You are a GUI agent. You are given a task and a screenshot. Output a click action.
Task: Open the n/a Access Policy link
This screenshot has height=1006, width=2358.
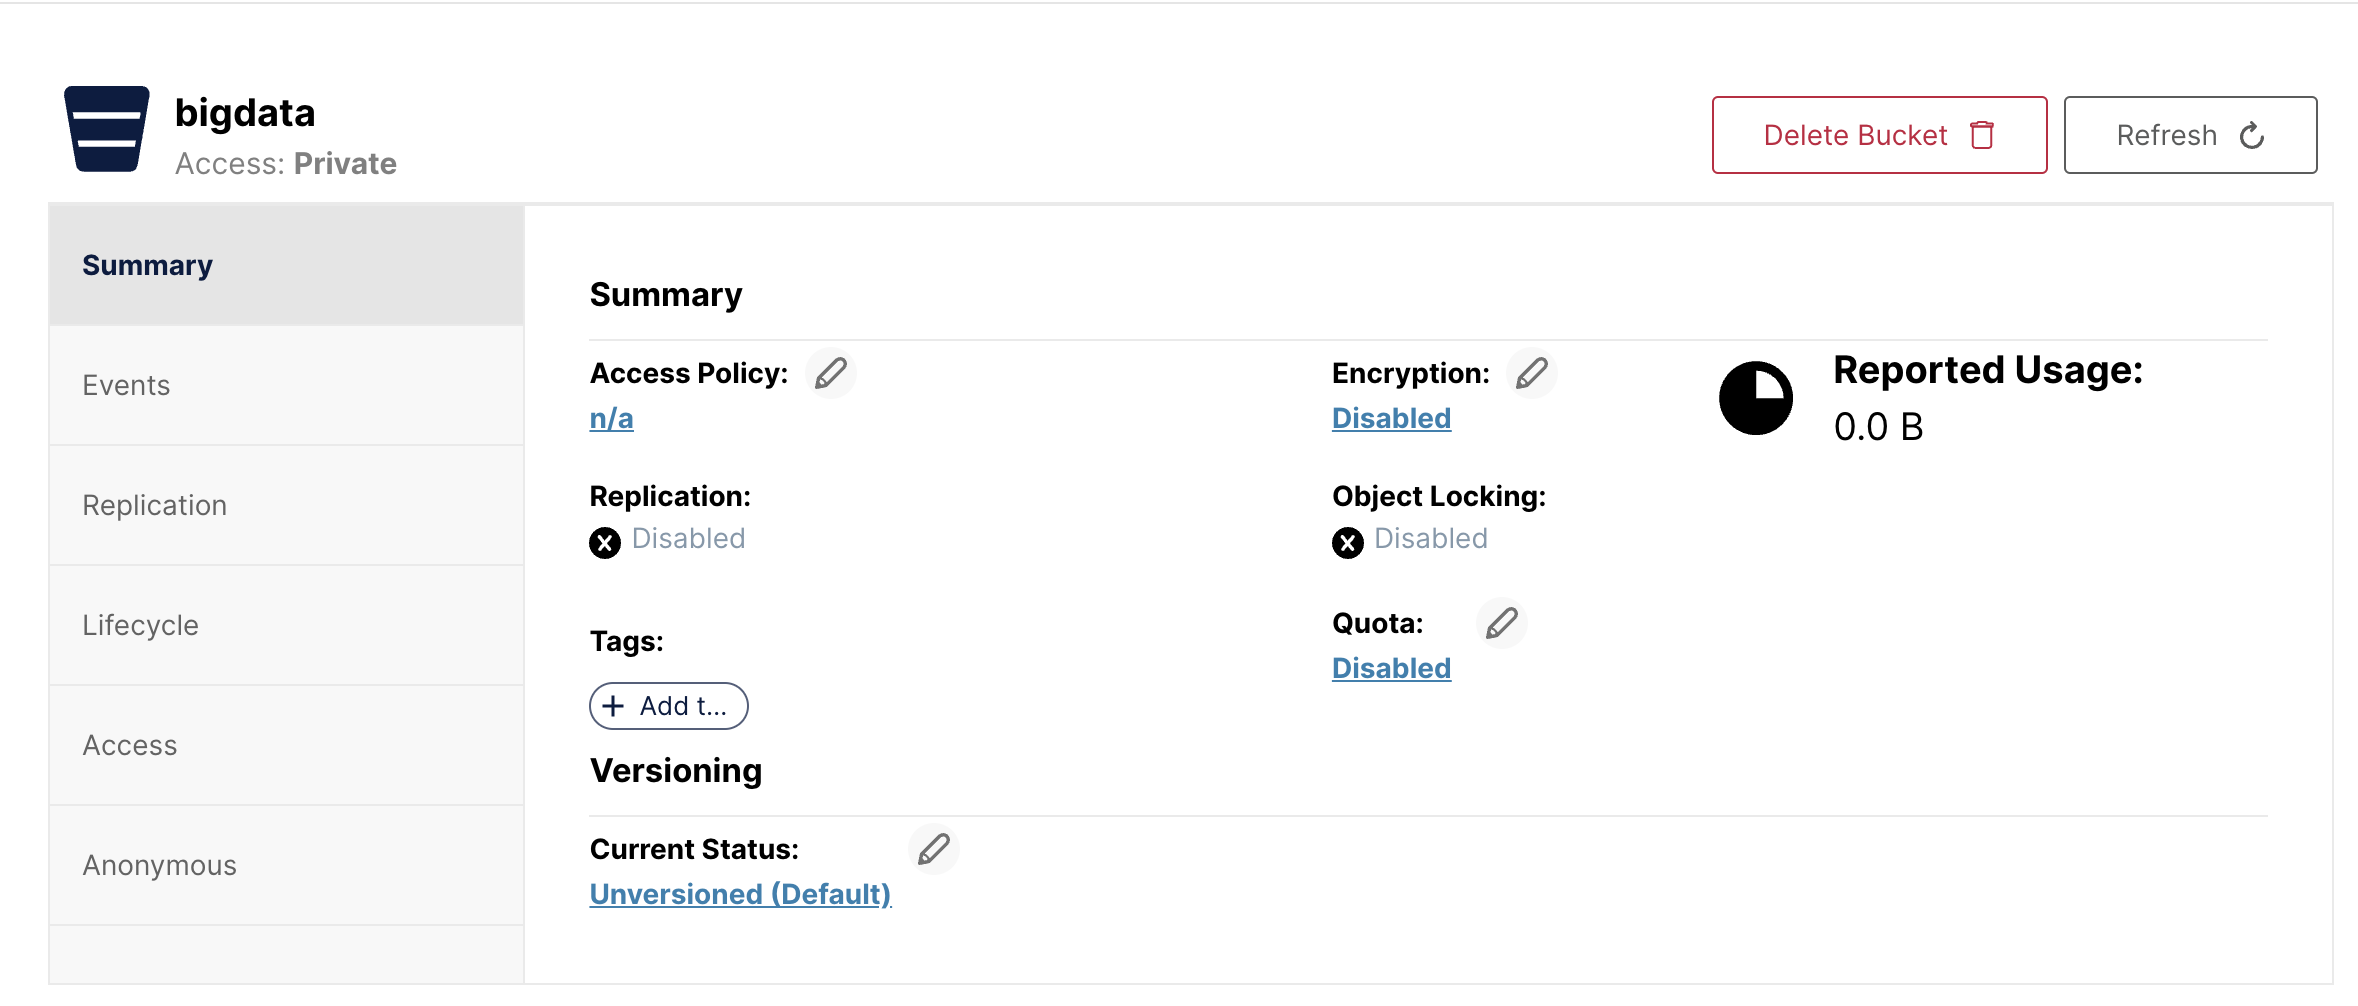[x=612, y=418]
